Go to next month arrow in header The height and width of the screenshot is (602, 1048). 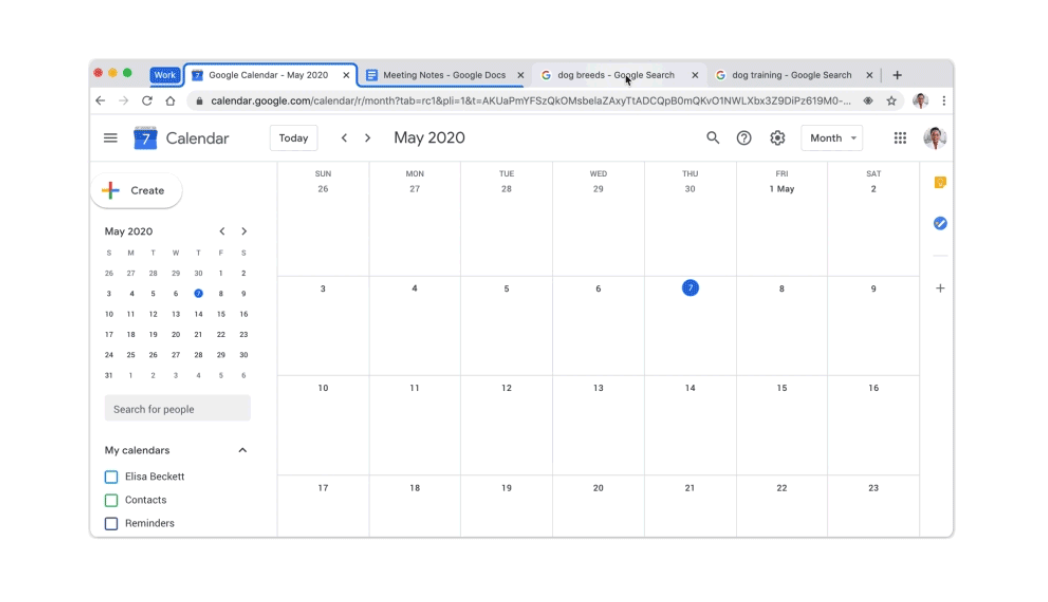[368, 138]
